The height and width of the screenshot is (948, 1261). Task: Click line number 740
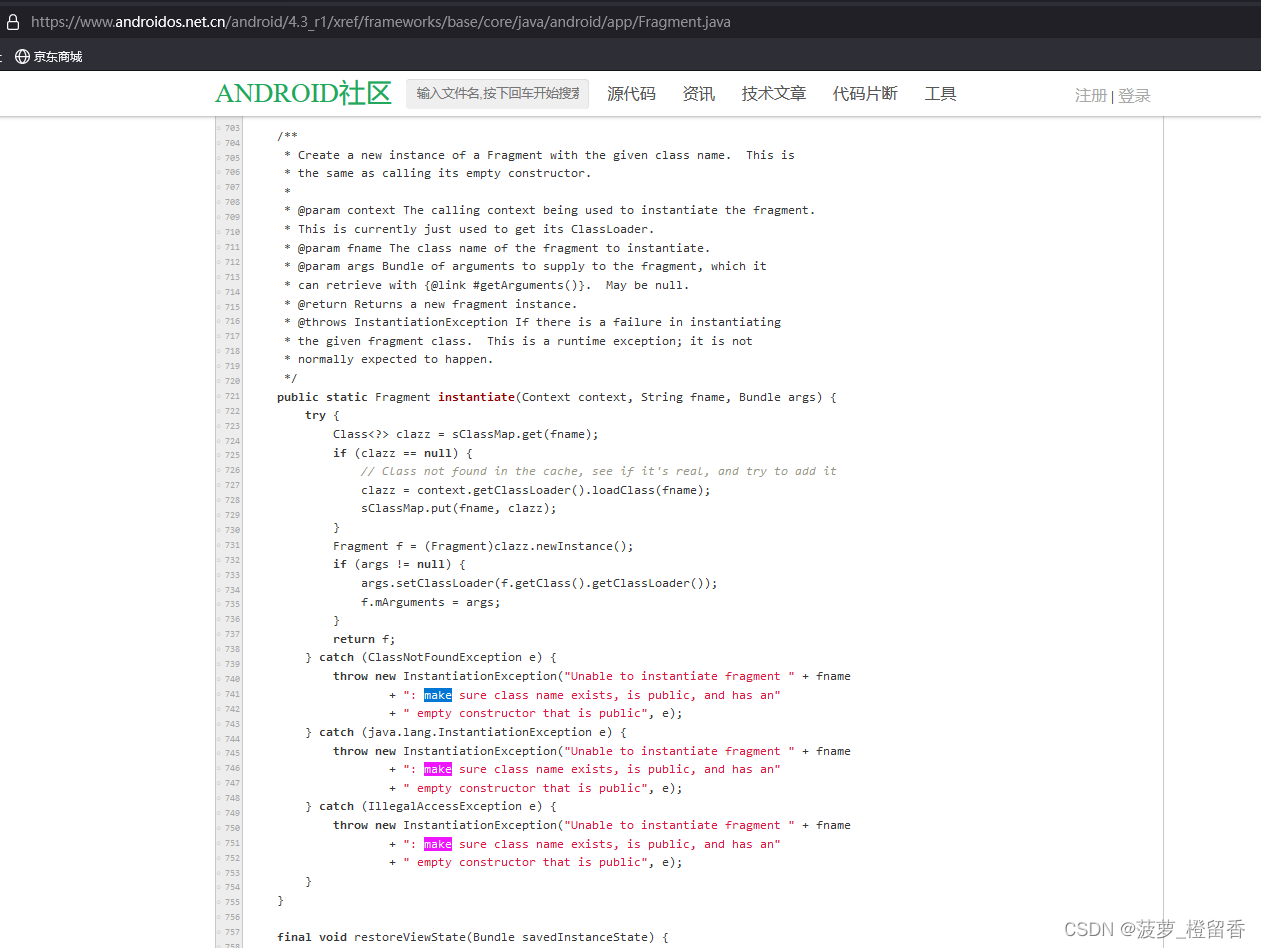(x=232, y=678)
